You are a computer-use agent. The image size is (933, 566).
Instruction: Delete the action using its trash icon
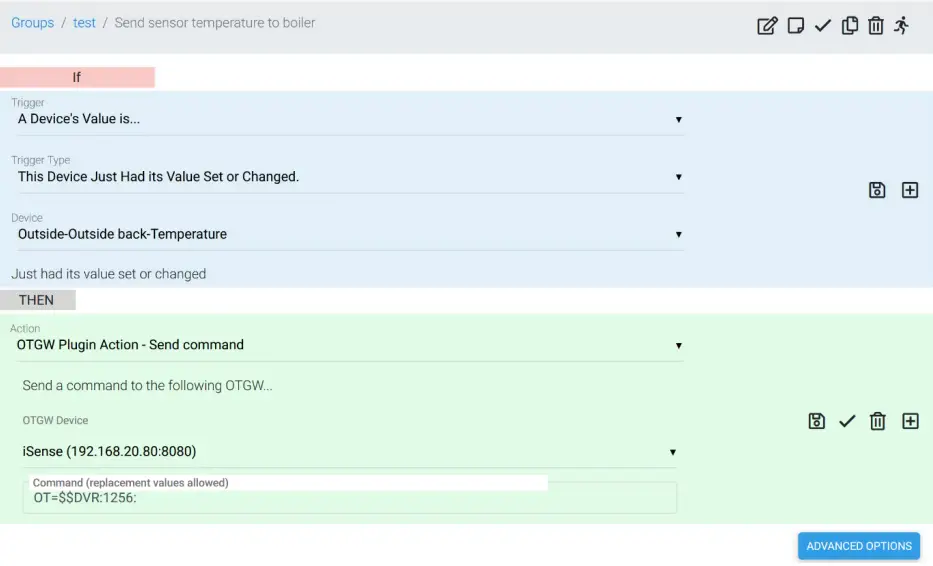tap(878, 421)
